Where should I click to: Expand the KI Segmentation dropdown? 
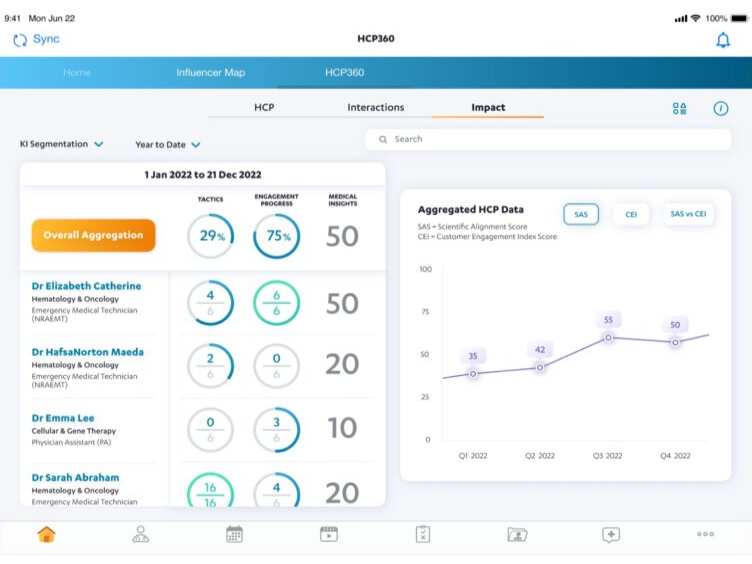pyautogui.click(x=62, y=144)
